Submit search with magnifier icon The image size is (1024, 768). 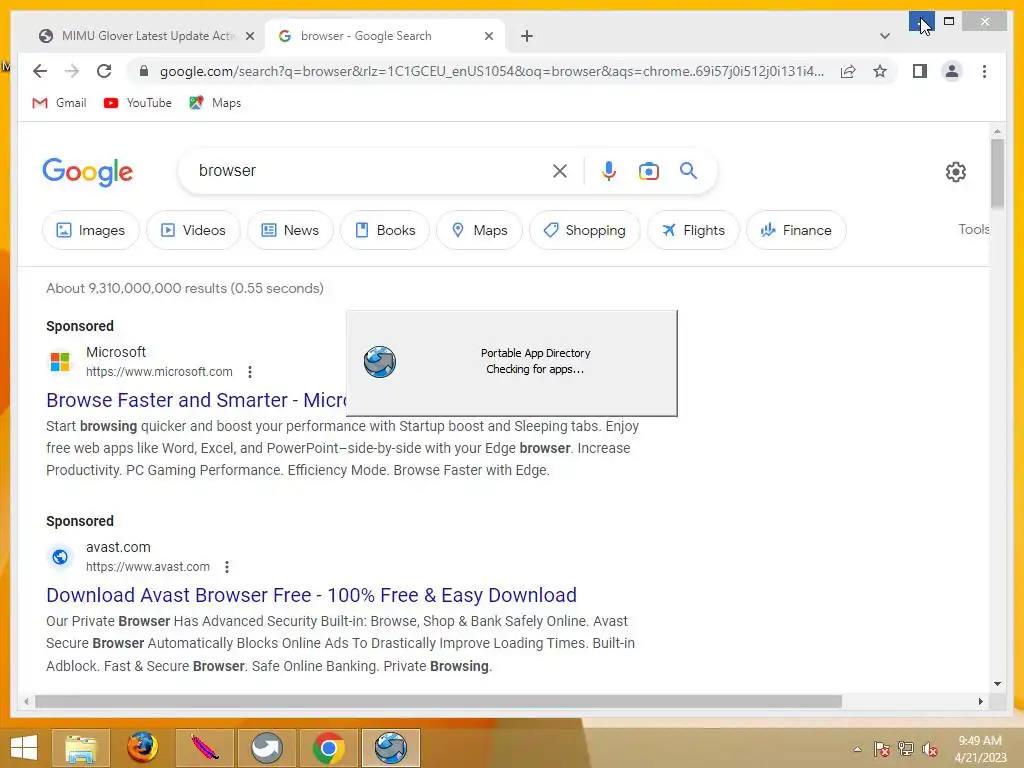point(688,171)
